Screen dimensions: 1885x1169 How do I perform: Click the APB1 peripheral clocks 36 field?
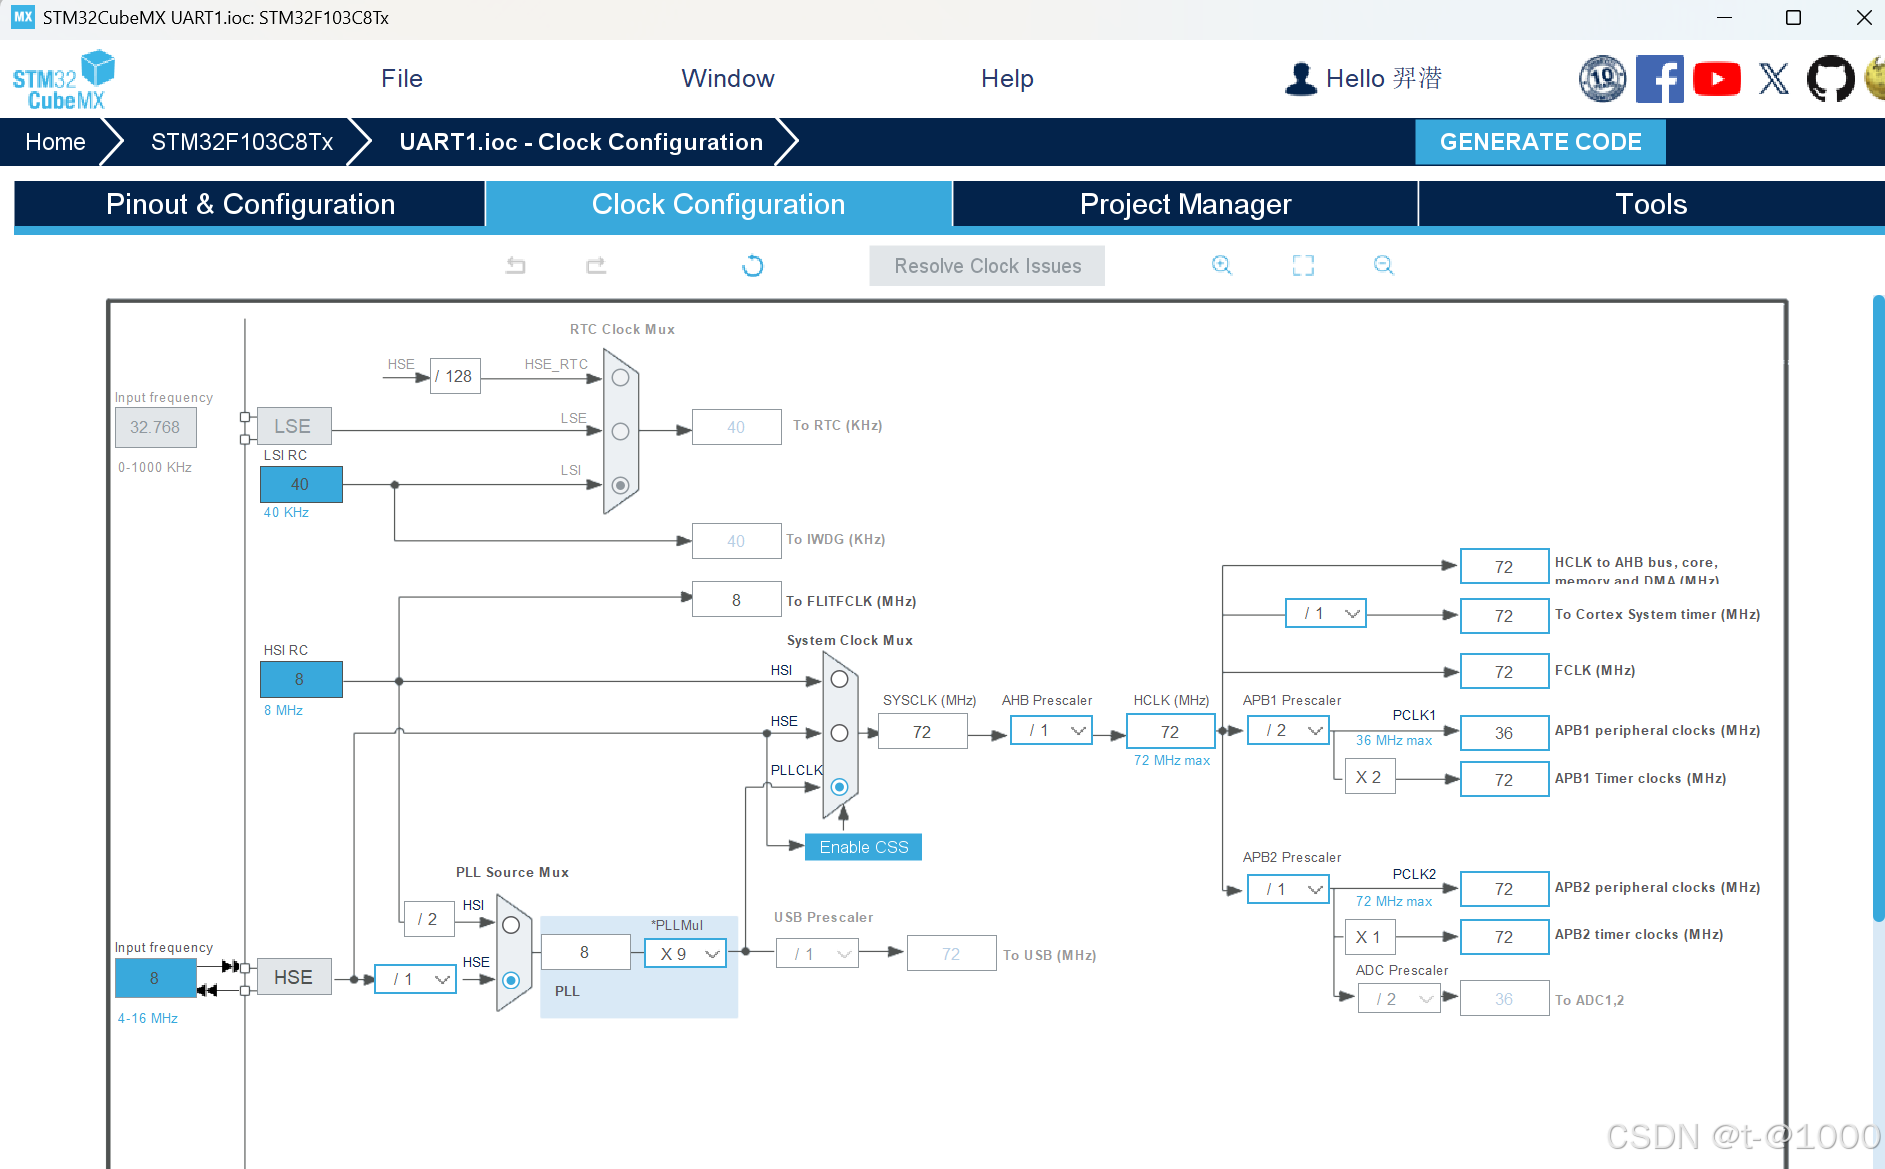(x=1504, y=733)
